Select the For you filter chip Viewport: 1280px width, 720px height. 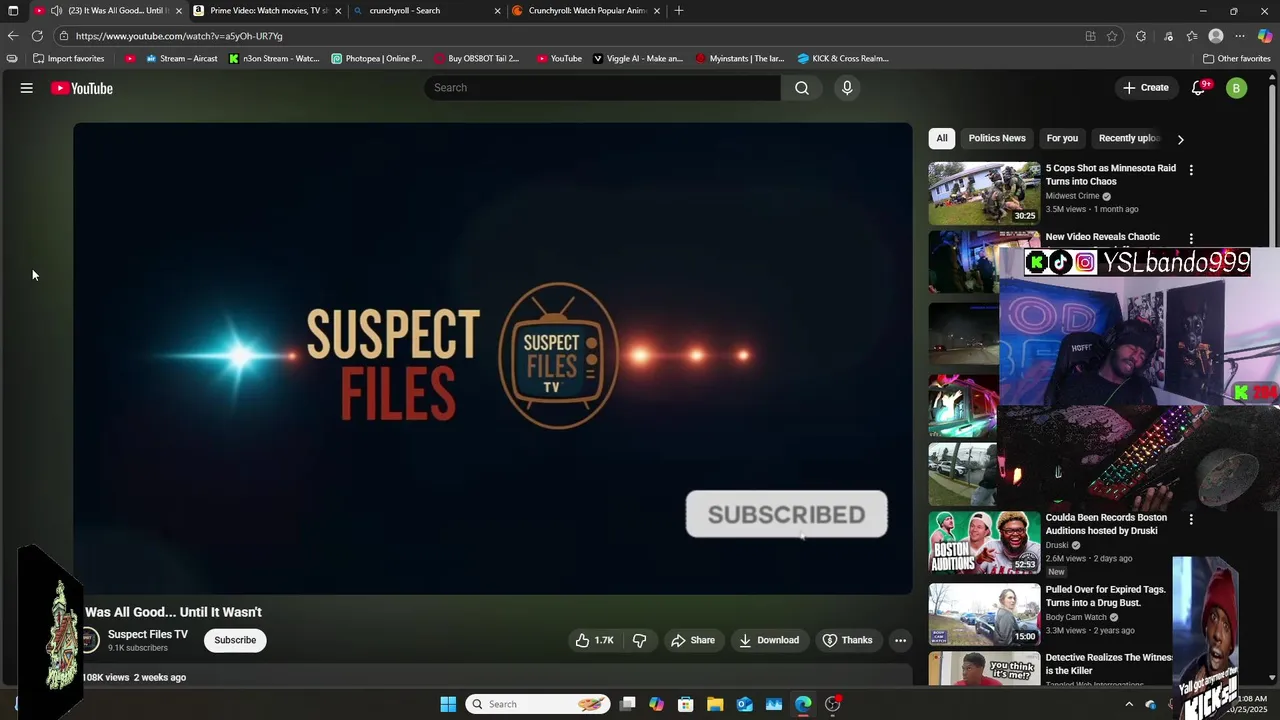pos(1062,138)
